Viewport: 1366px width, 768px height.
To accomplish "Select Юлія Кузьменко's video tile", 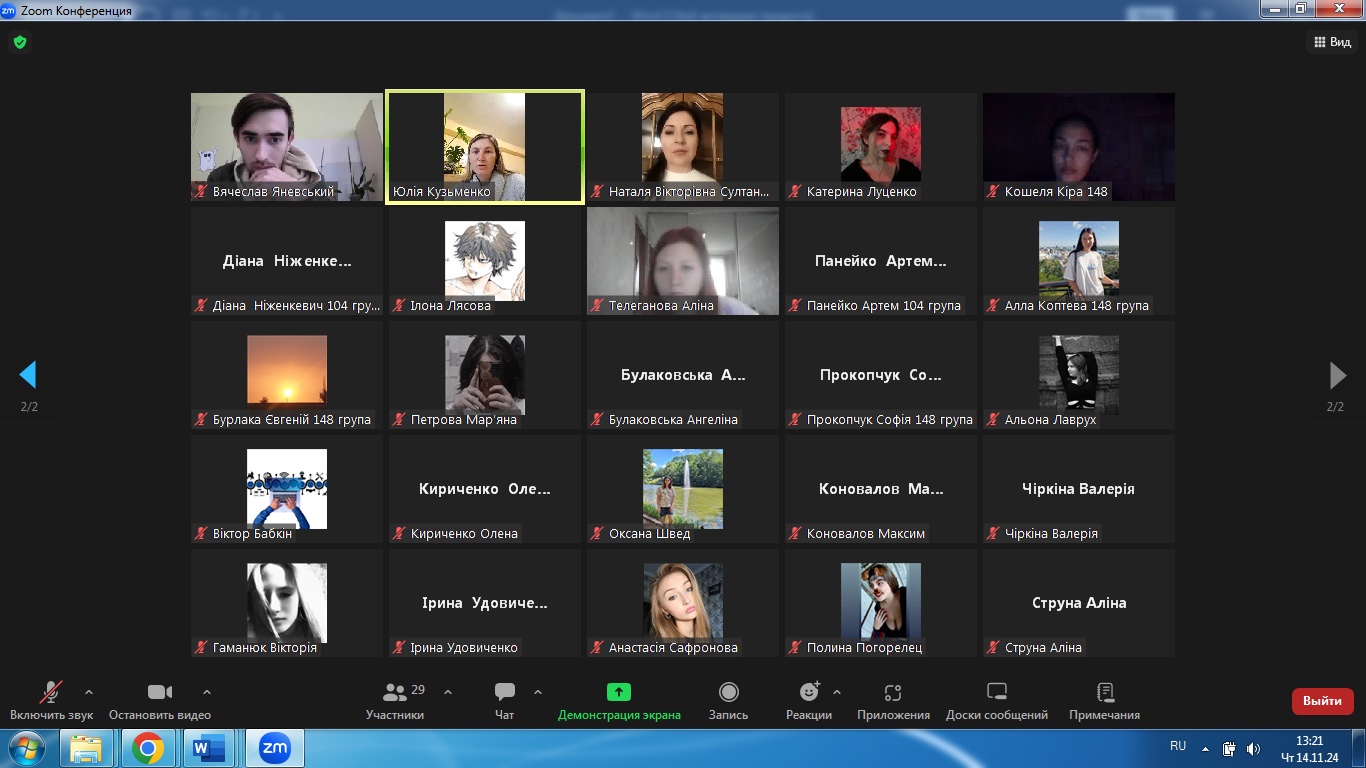I will coord(484,147).
